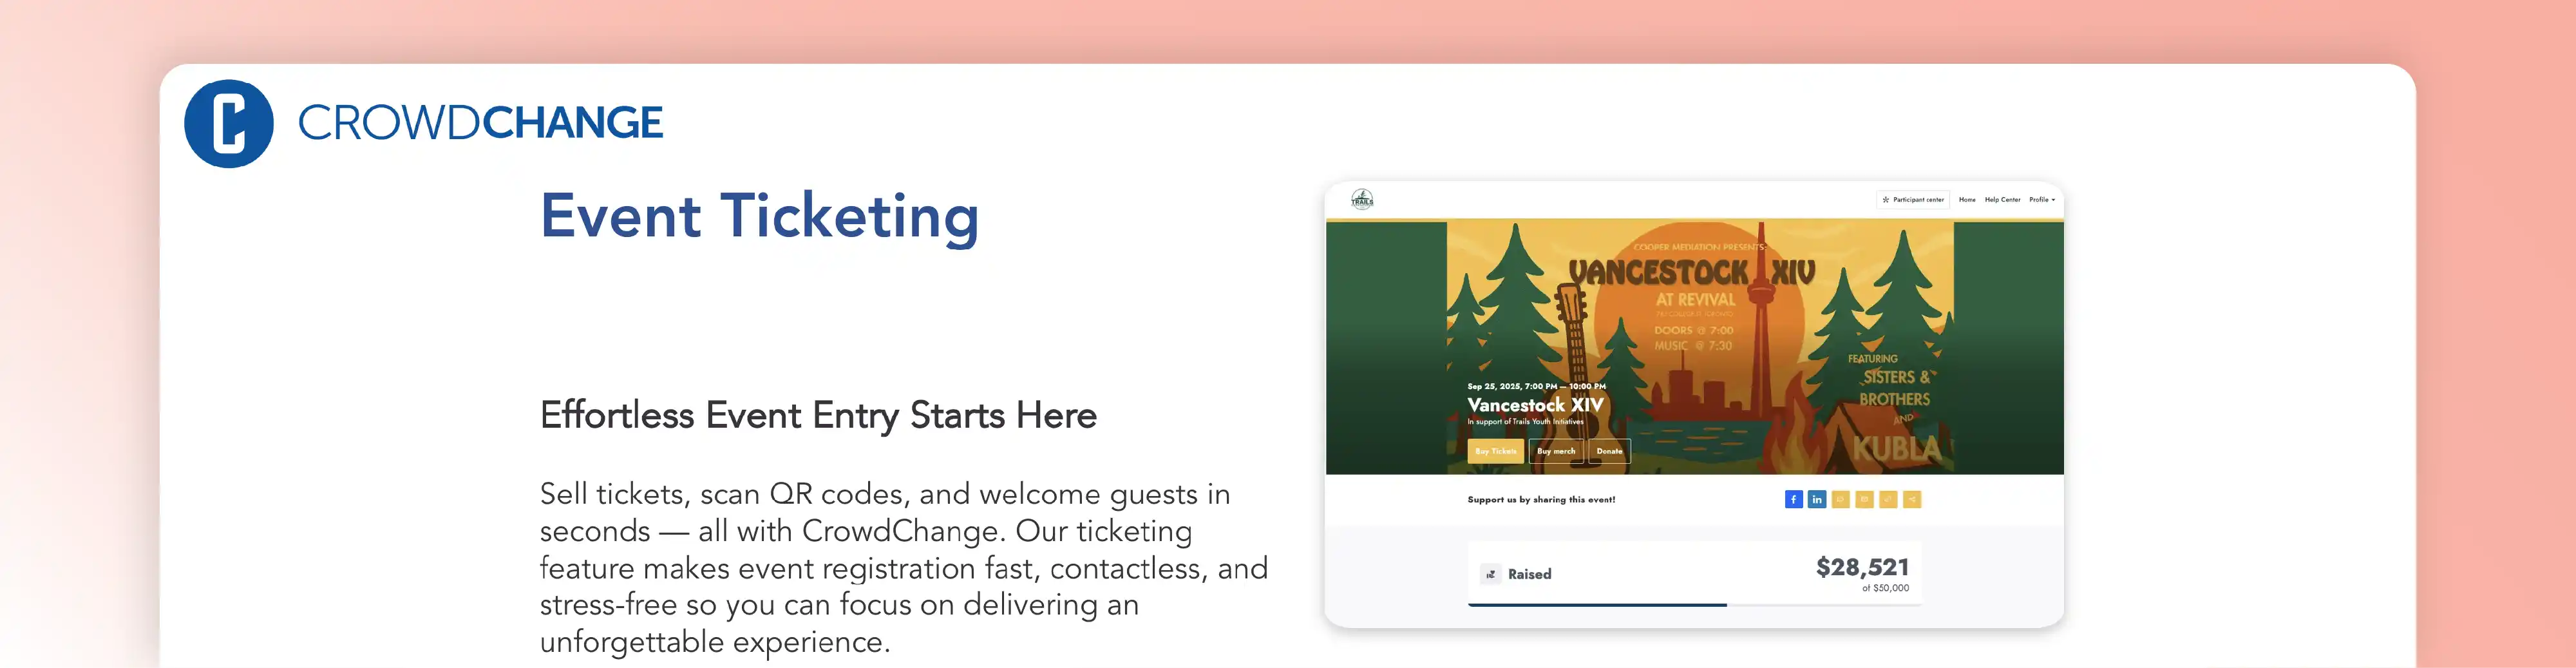The width and height of the screenshot is (2576, 668).
Task: Open Help Center in mockup navigation
Action: click(2002, 199)
